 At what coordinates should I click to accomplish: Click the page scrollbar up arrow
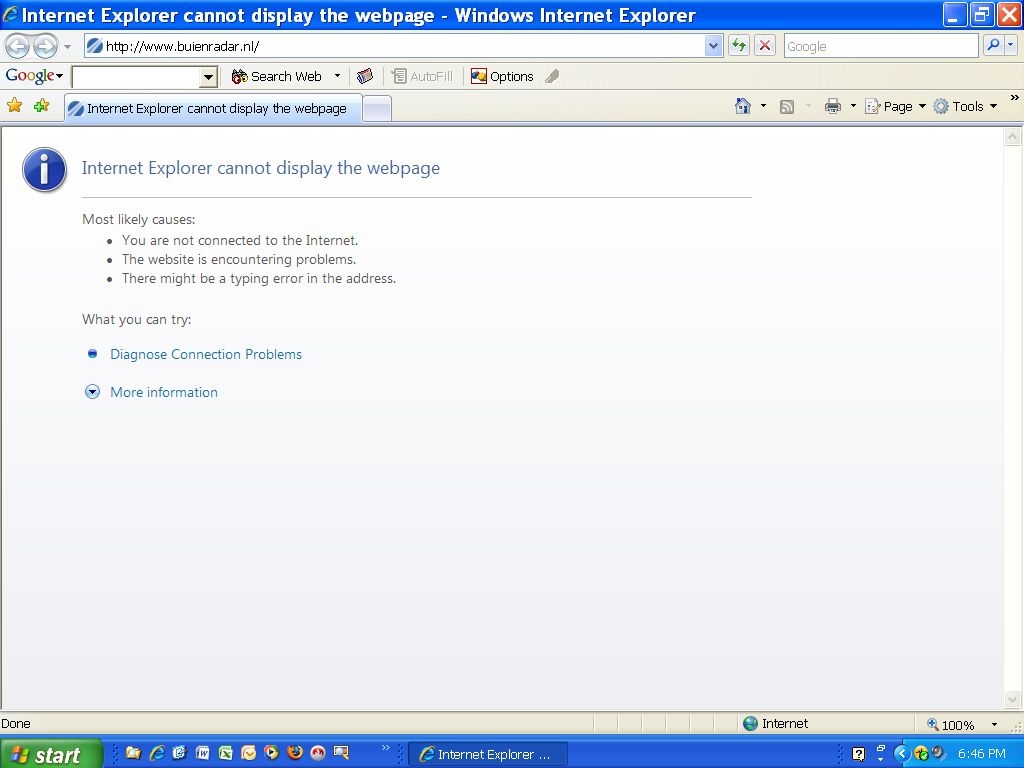[x=1012, y=136]
